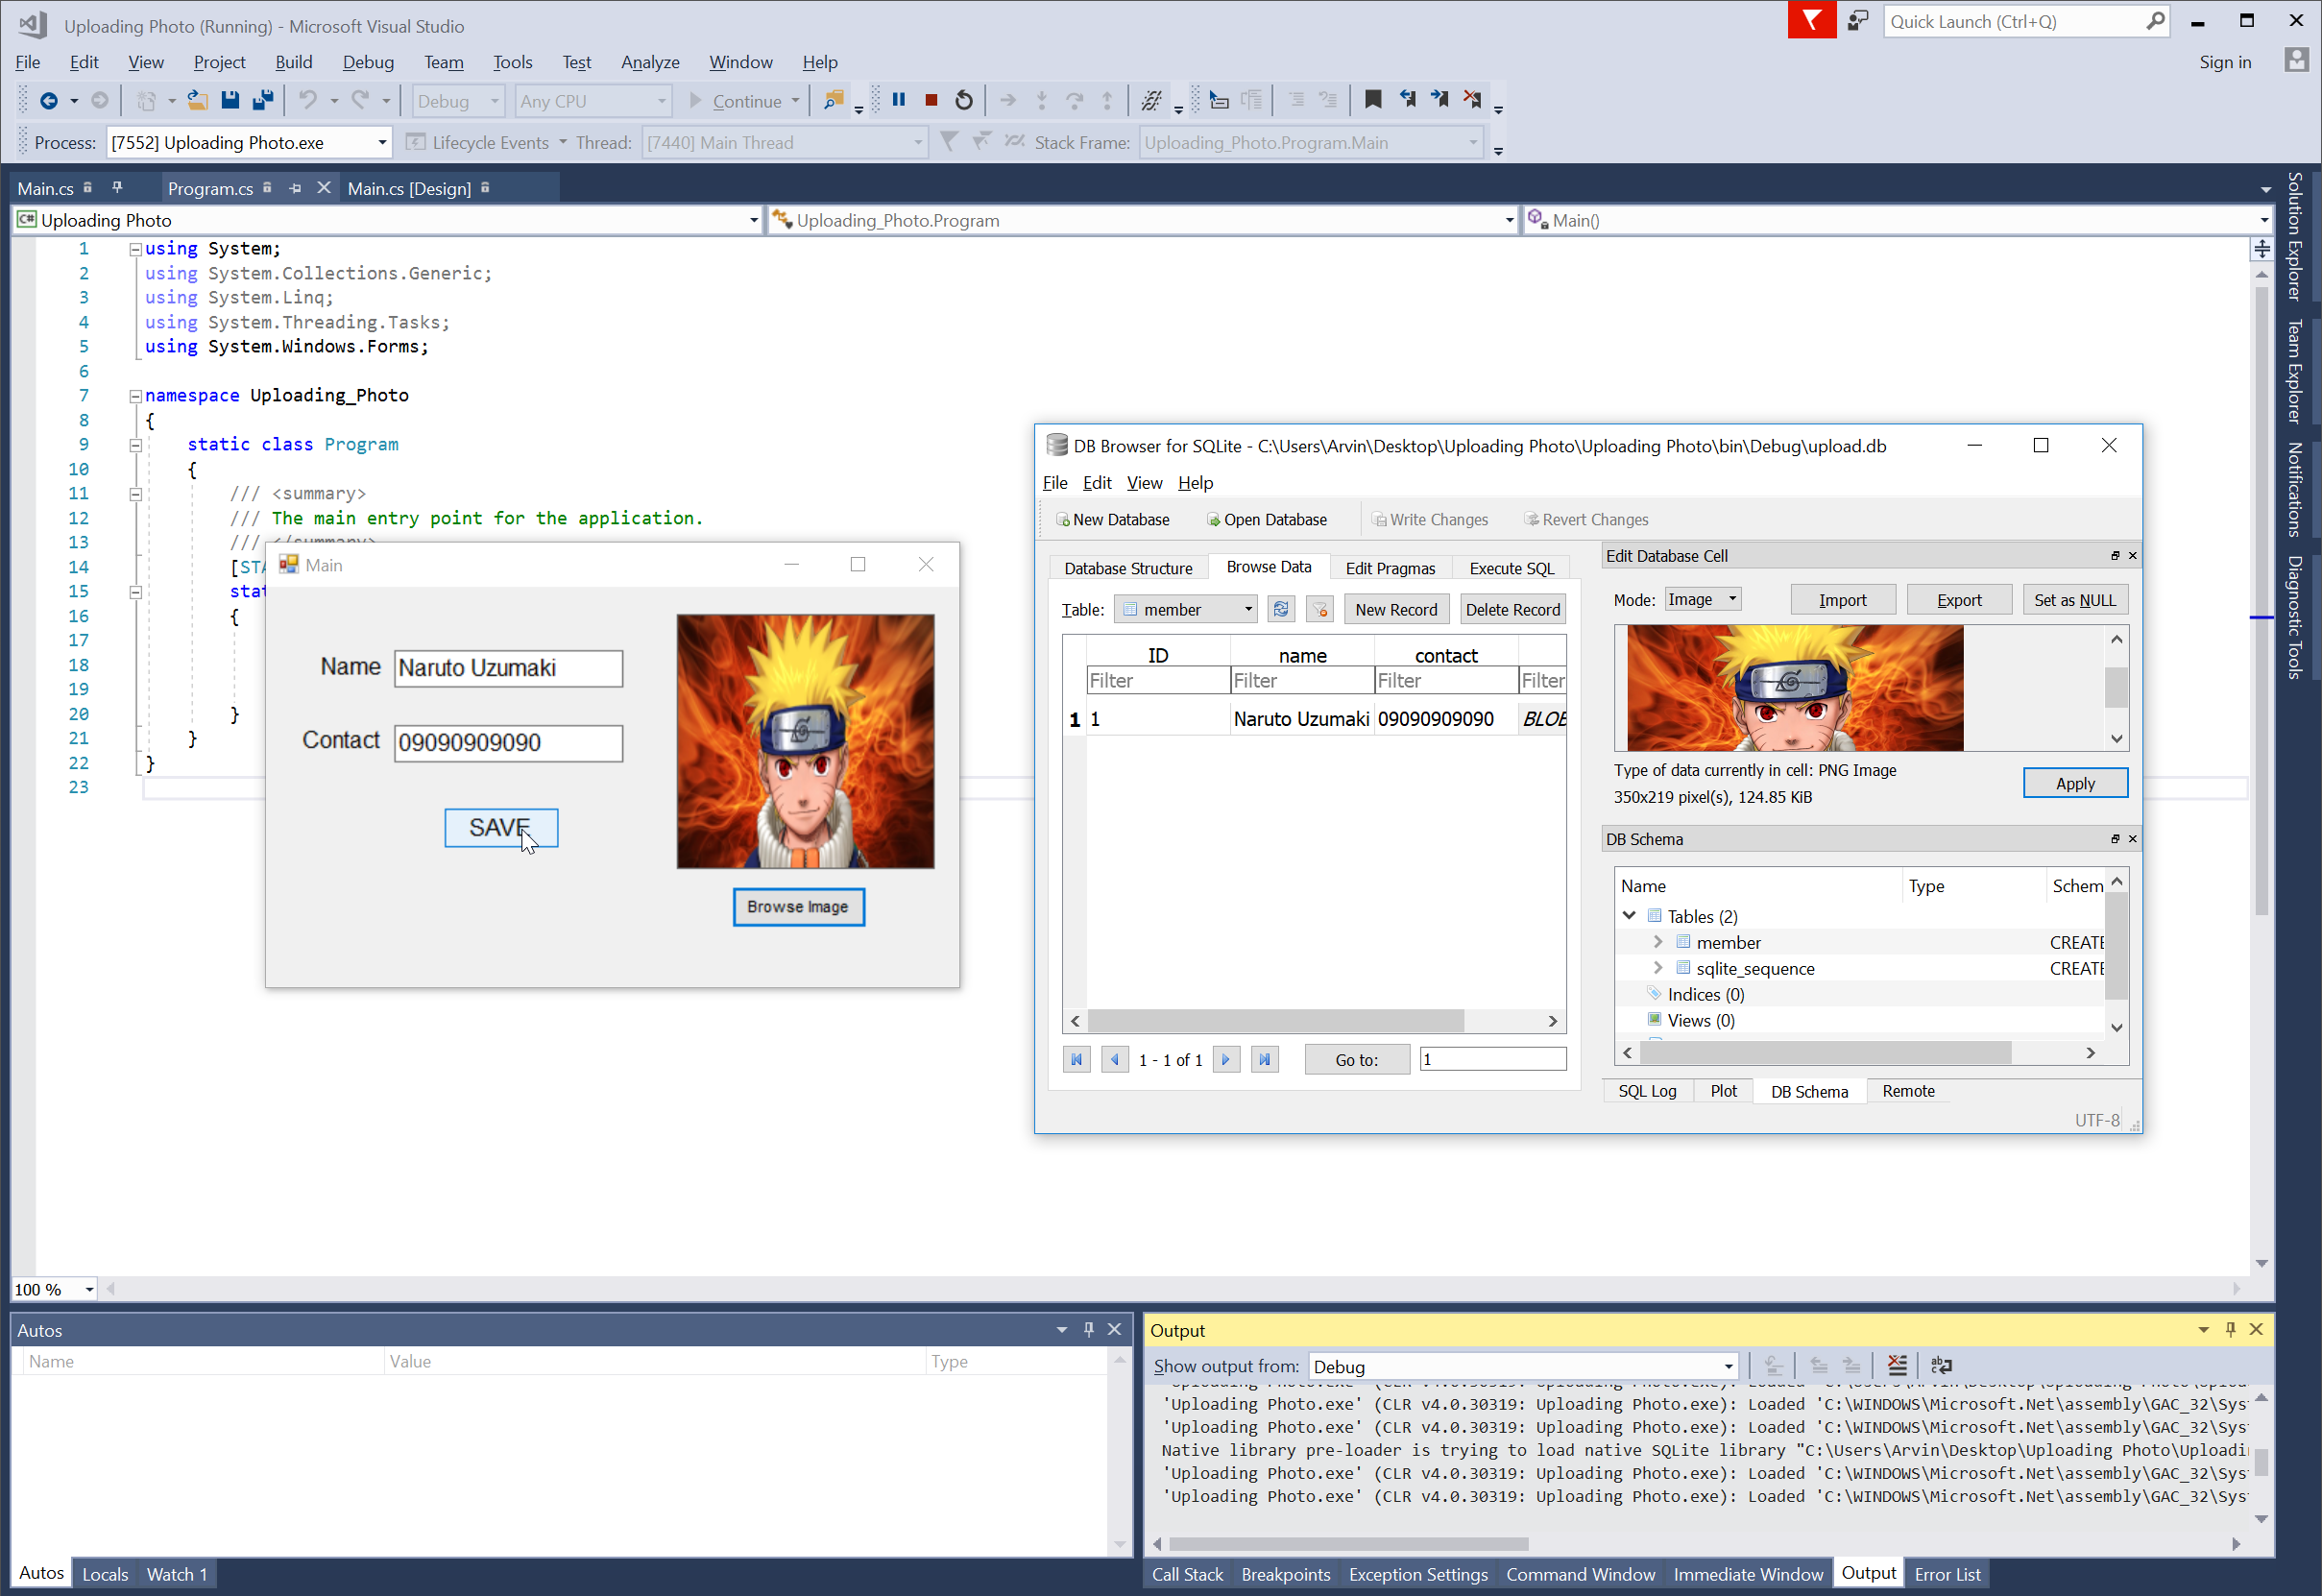Viewport: 2322px width, 1596px height.
Task: Open the SQL Log tab
Action: tap(1647, 1091)
